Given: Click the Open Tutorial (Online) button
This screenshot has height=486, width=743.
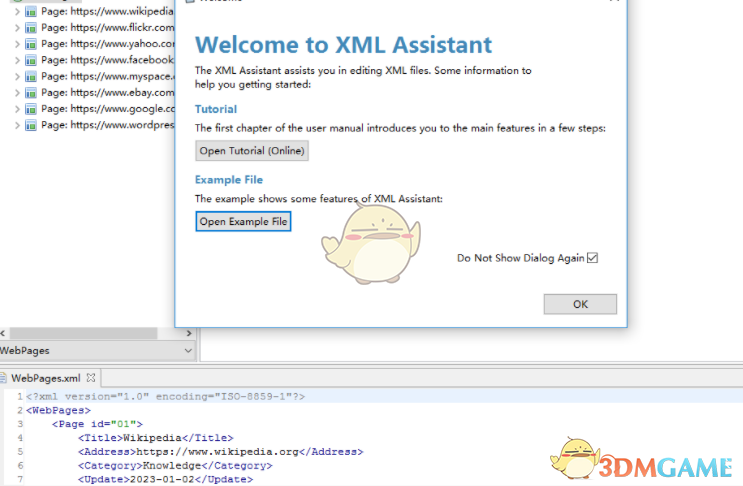Looking at the screenshot, I should pyautogui.click(x=252, y=151).
